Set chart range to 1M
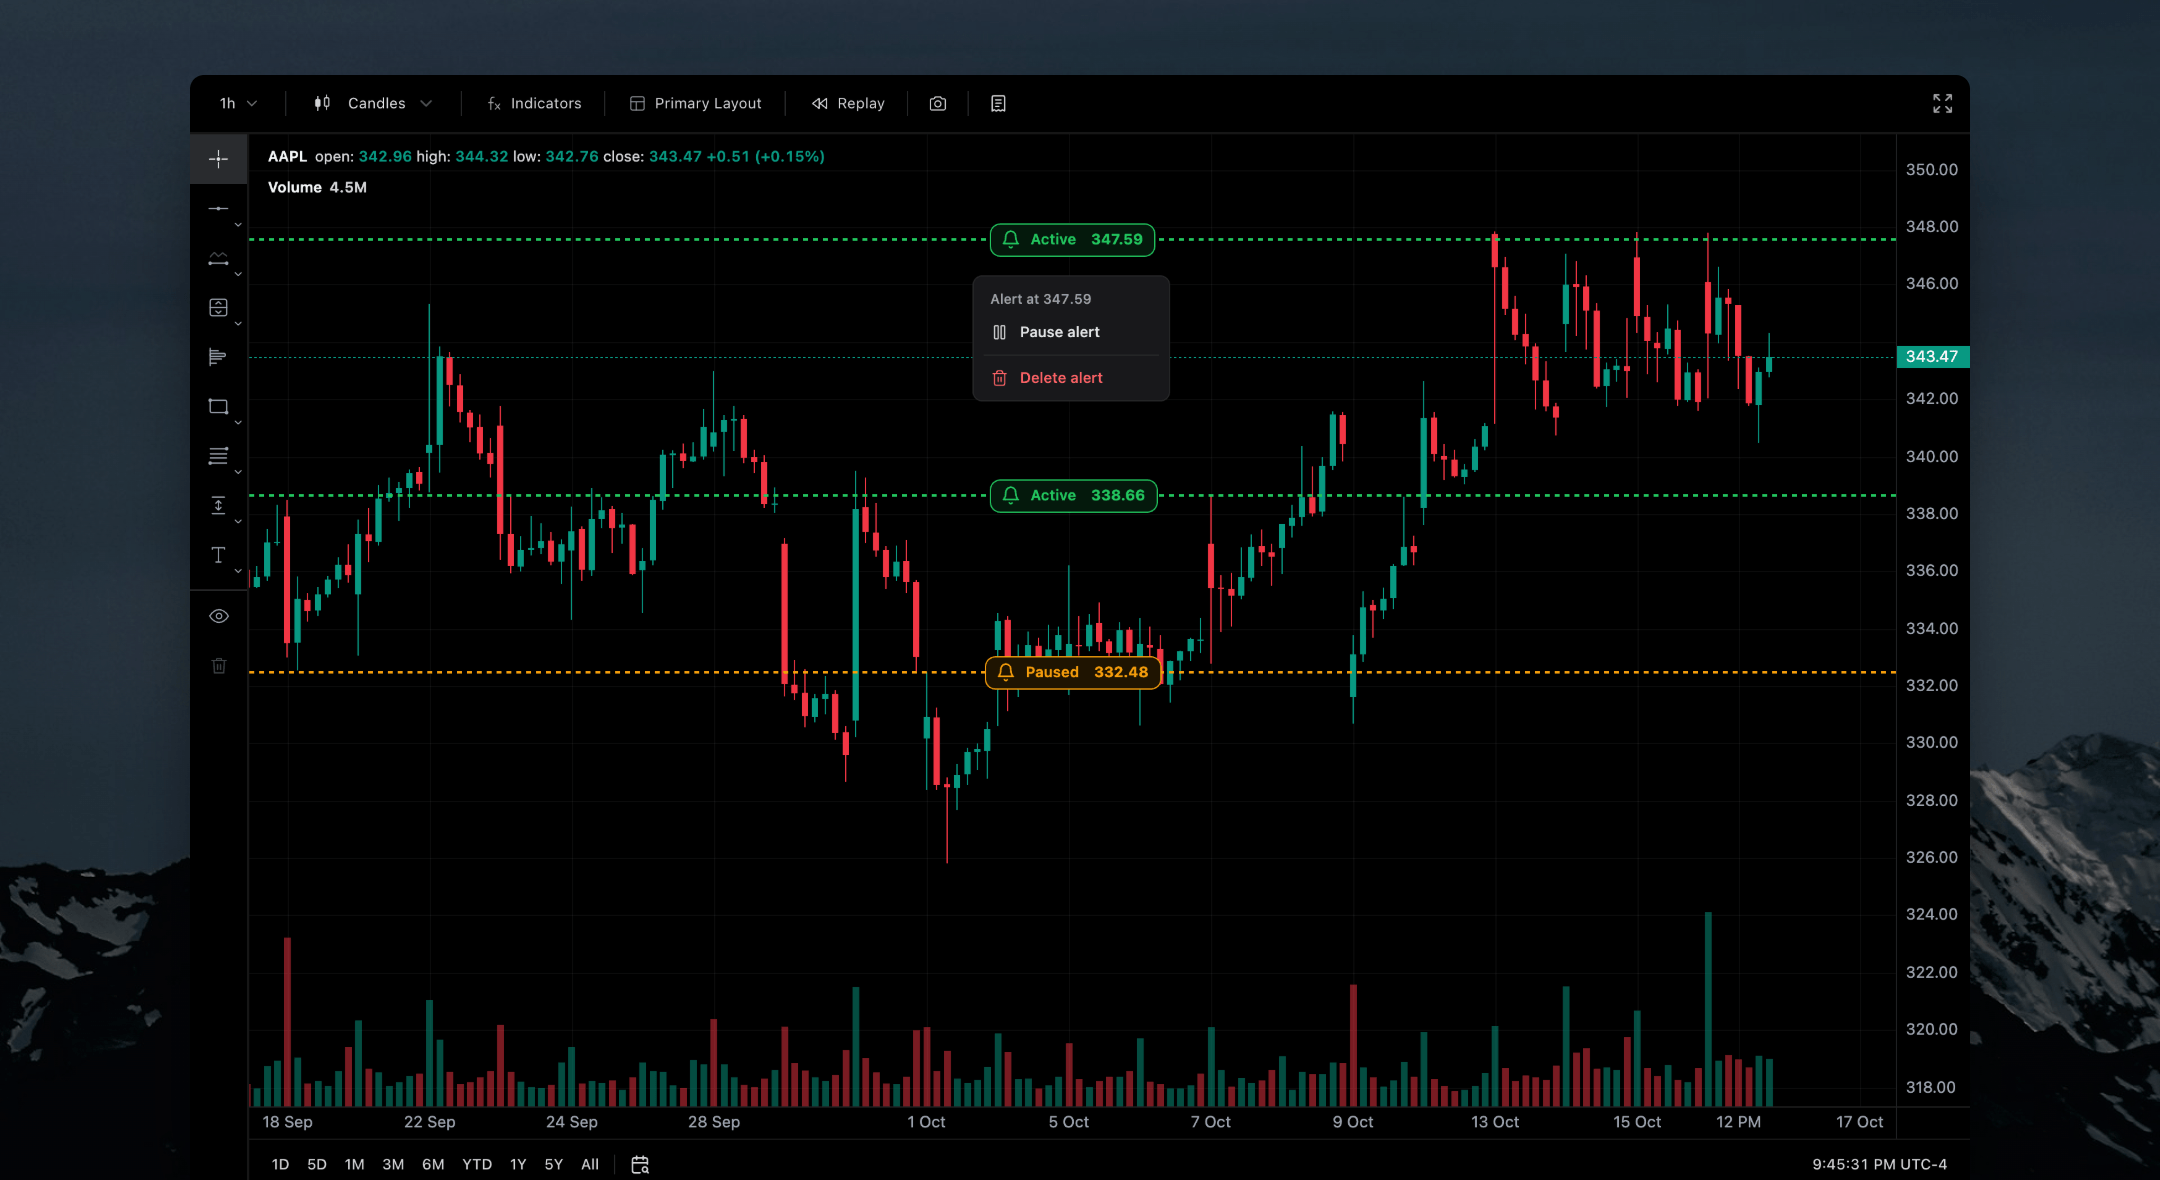The width and height of the screenshot is (2160, 1180). click(355, 1165)
